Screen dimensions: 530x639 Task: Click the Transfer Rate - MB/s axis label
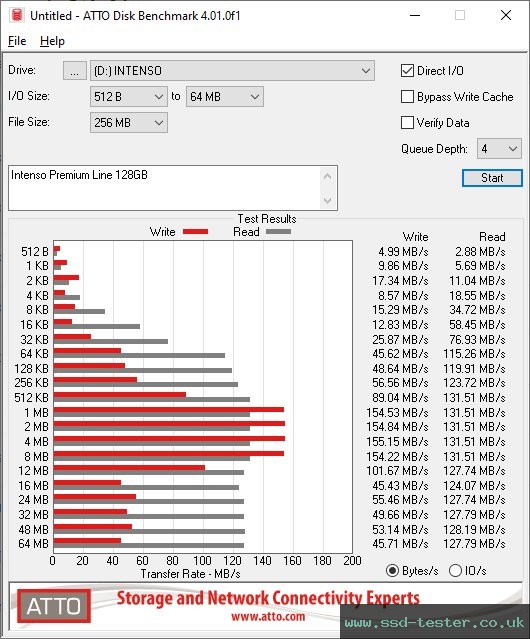190,574
